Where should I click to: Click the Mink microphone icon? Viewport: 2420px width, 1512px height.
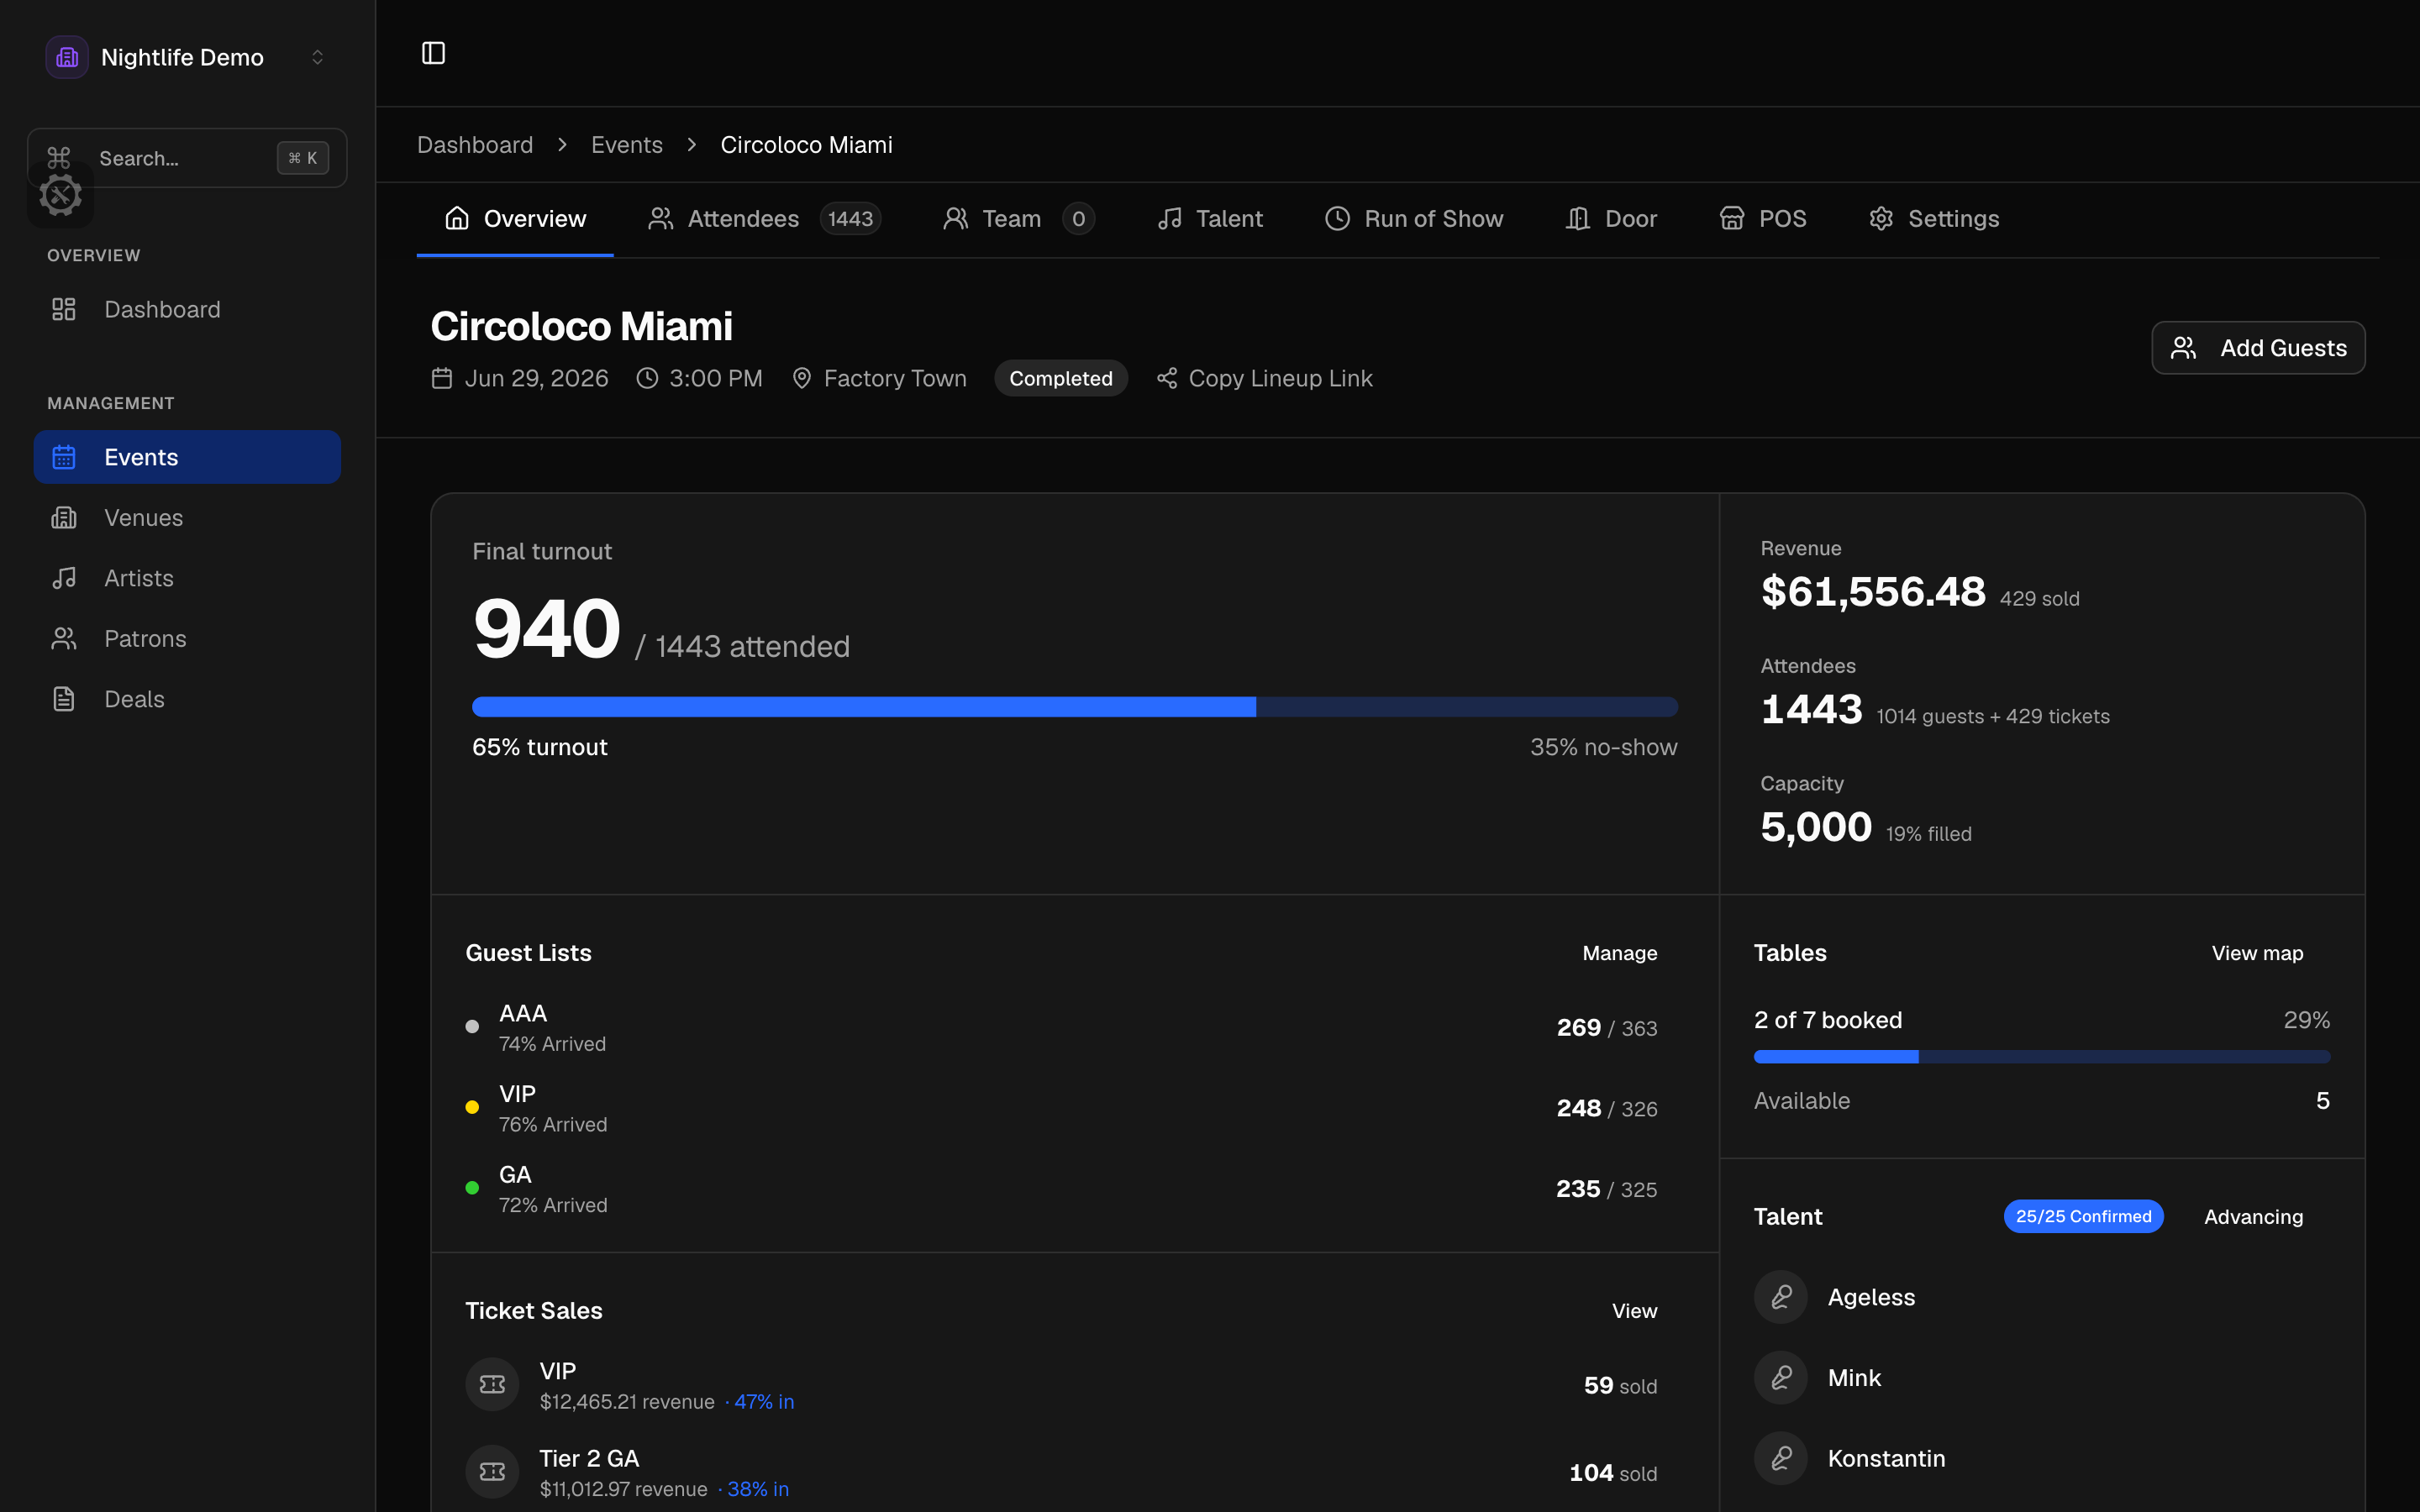click(x=1781, y=1378)
